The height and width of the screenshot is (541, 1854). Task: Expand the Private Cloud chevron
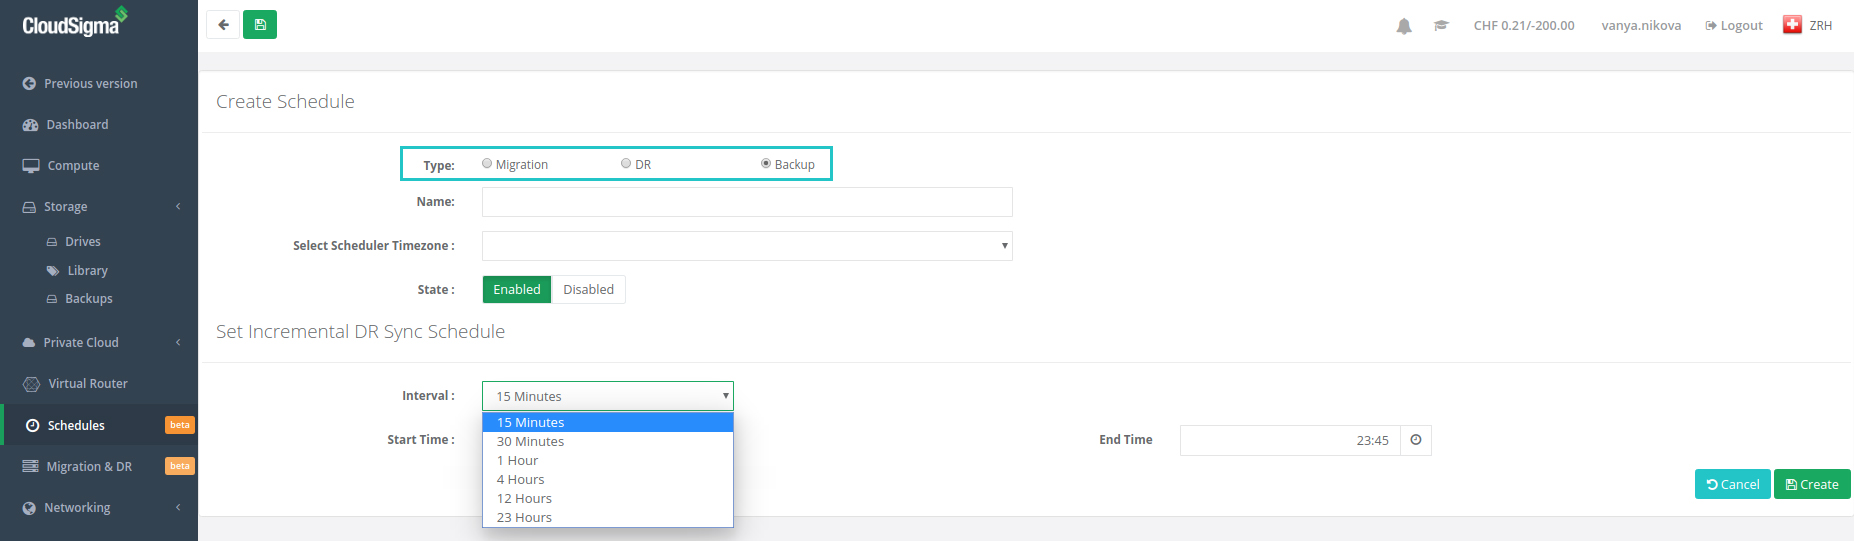point(178,343)
